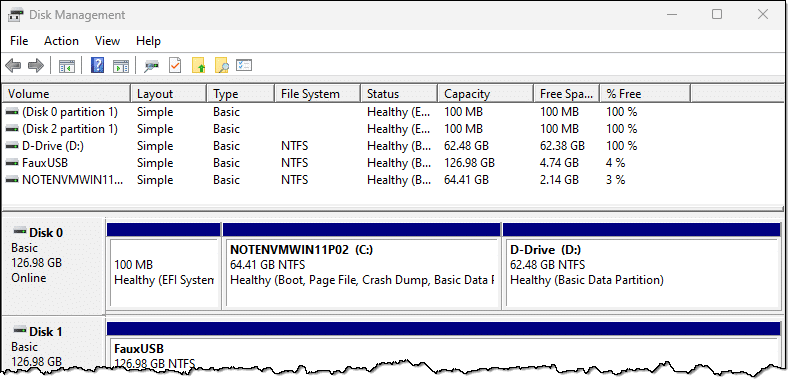Sort by the Type column header
Image resolution: width=791 pixels, height=384 pixels.
click(x=241, y=94)
